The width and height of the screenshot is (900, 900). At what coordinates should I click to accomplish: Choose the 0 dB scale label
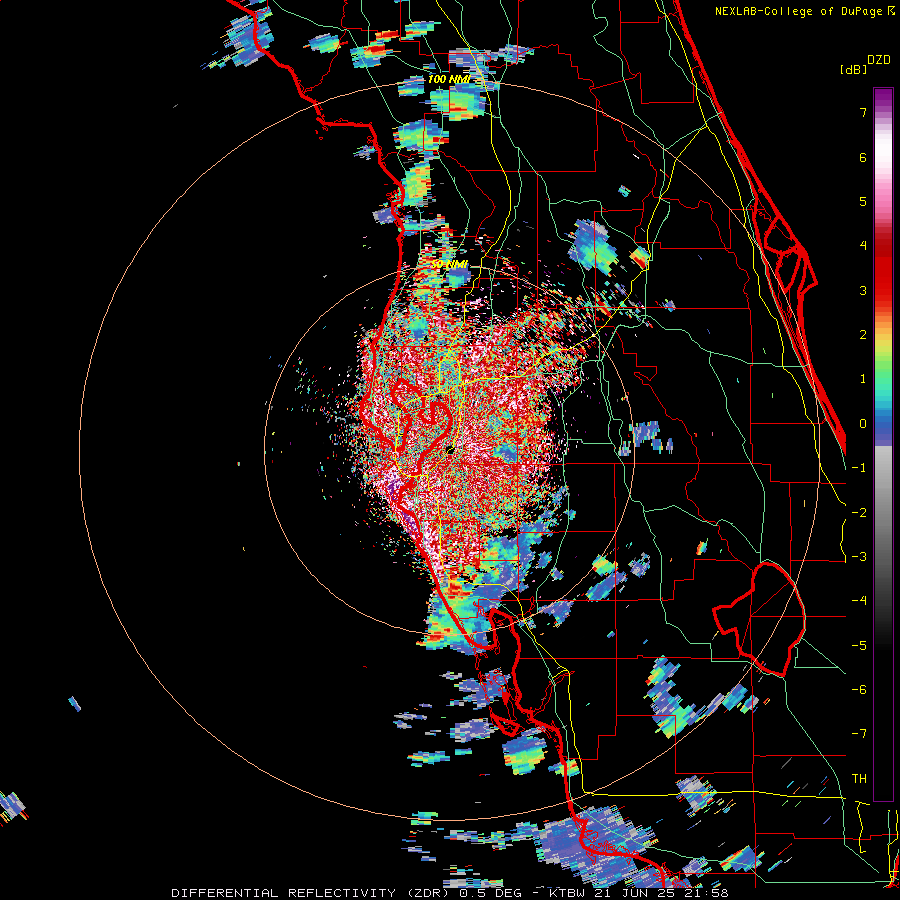point(863,424)
